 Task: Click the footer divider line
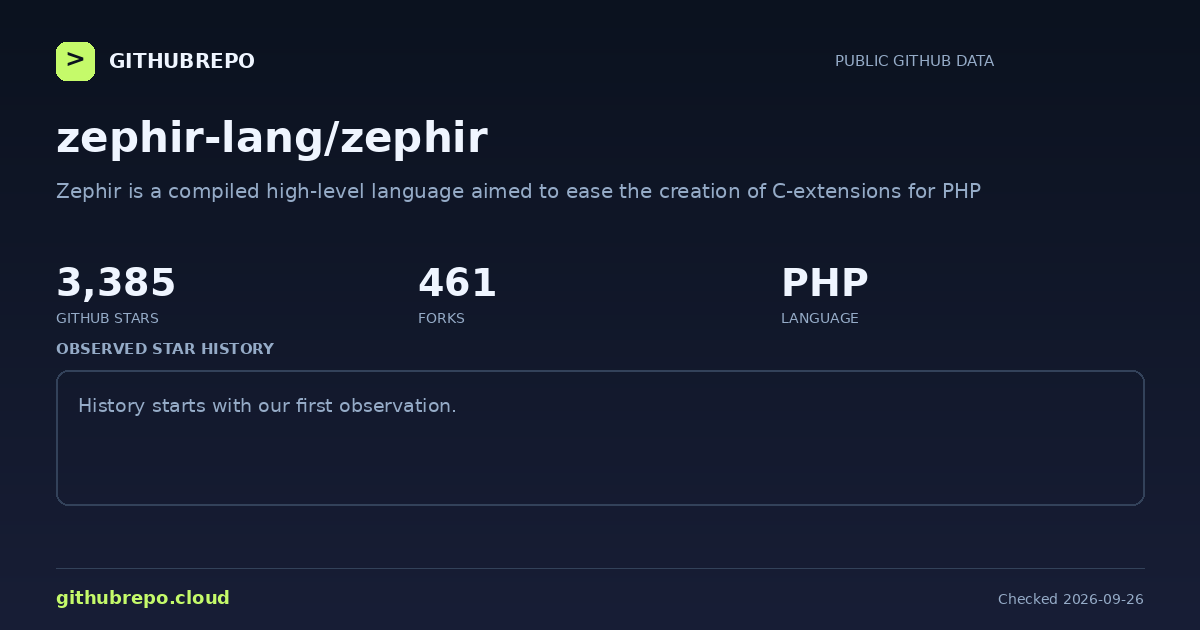pyautogui.click(x=600, y=568)
